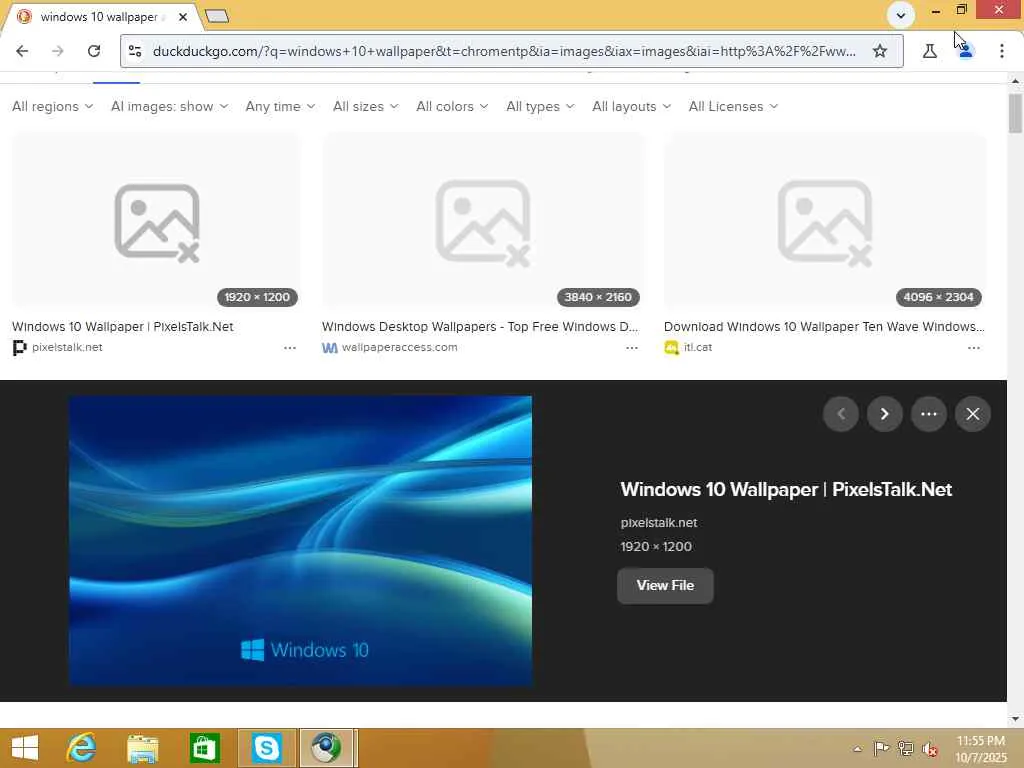Open the tab search dropdown arrow
This screenshot has width=1024, height=768.
900,15
